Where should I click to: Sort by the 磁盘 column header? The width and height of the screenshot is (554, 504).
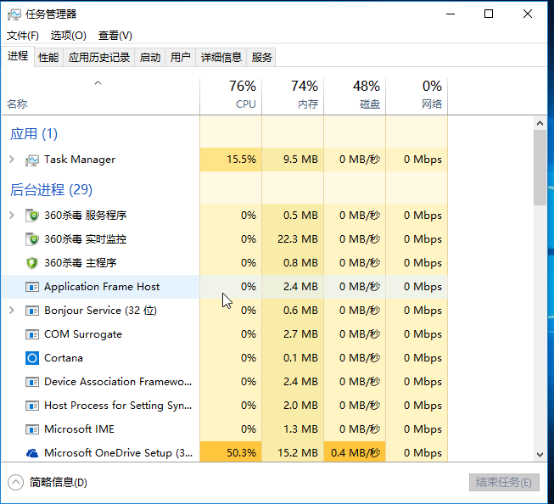tap(354, 96)
